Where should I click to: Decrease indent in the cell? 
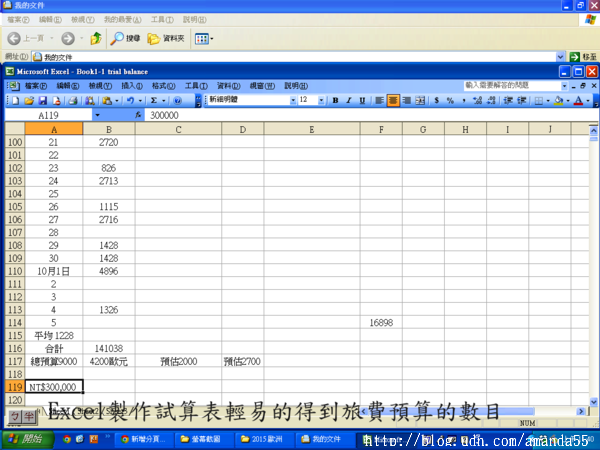tap(508, 101)
